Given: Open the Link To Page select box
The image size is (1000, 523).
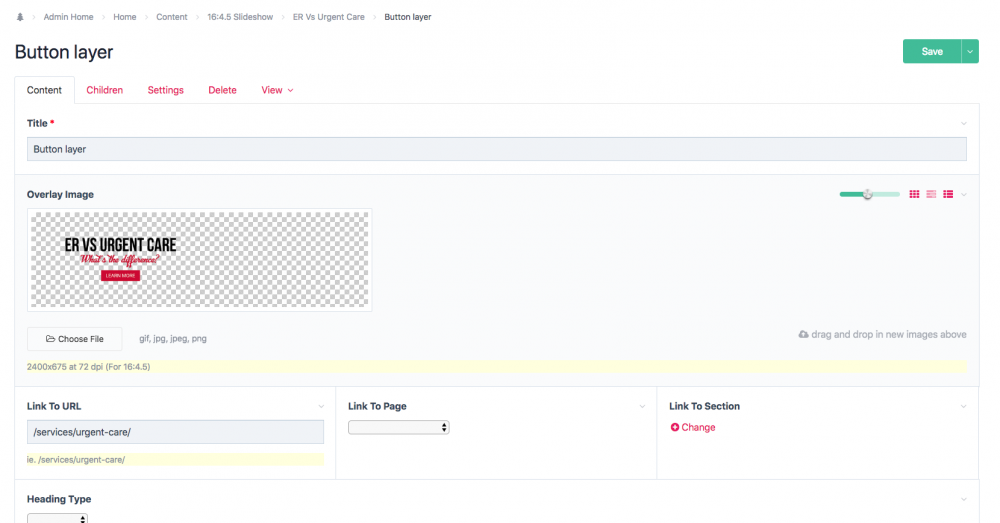Looking at the screenshot, I should (x=399, y=427).
